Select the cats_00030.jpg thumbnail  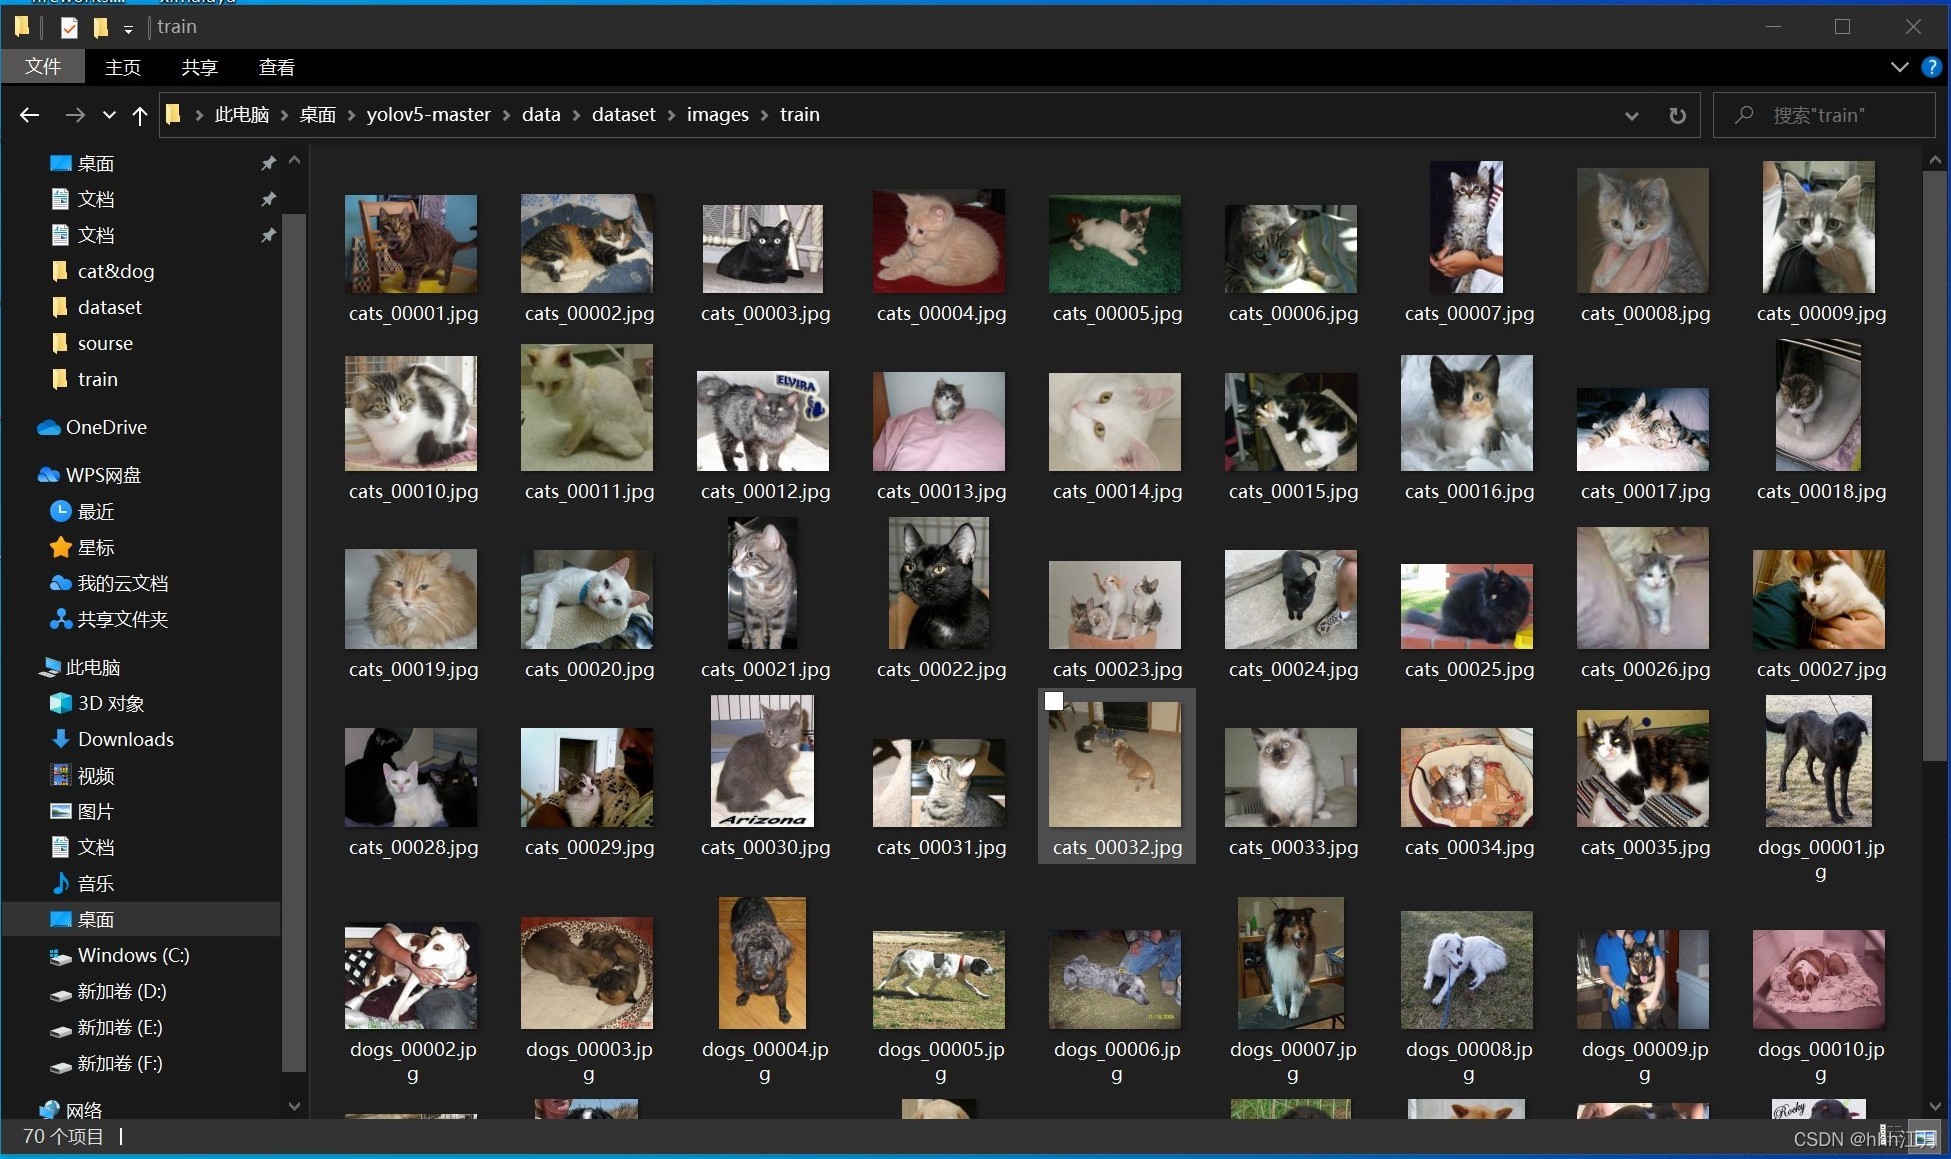(763, 761)
